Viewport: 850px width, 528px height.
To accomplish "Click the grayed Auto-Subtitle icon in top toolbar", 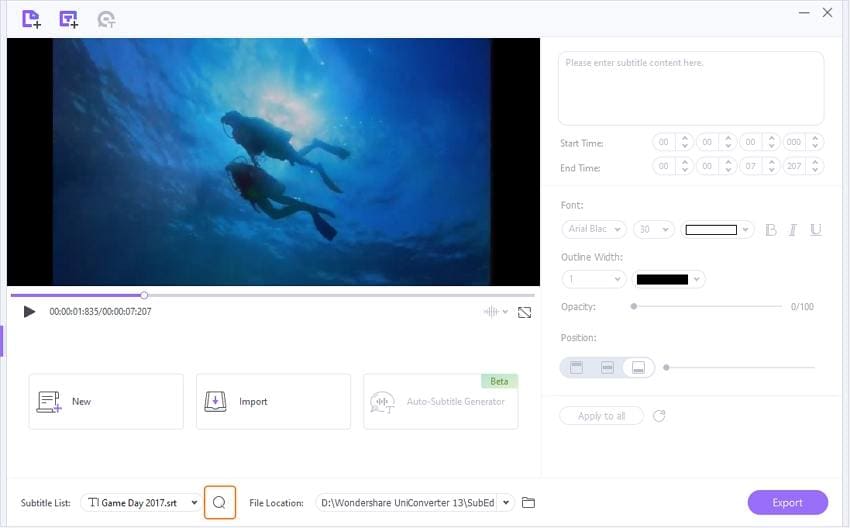I will 106,20.
